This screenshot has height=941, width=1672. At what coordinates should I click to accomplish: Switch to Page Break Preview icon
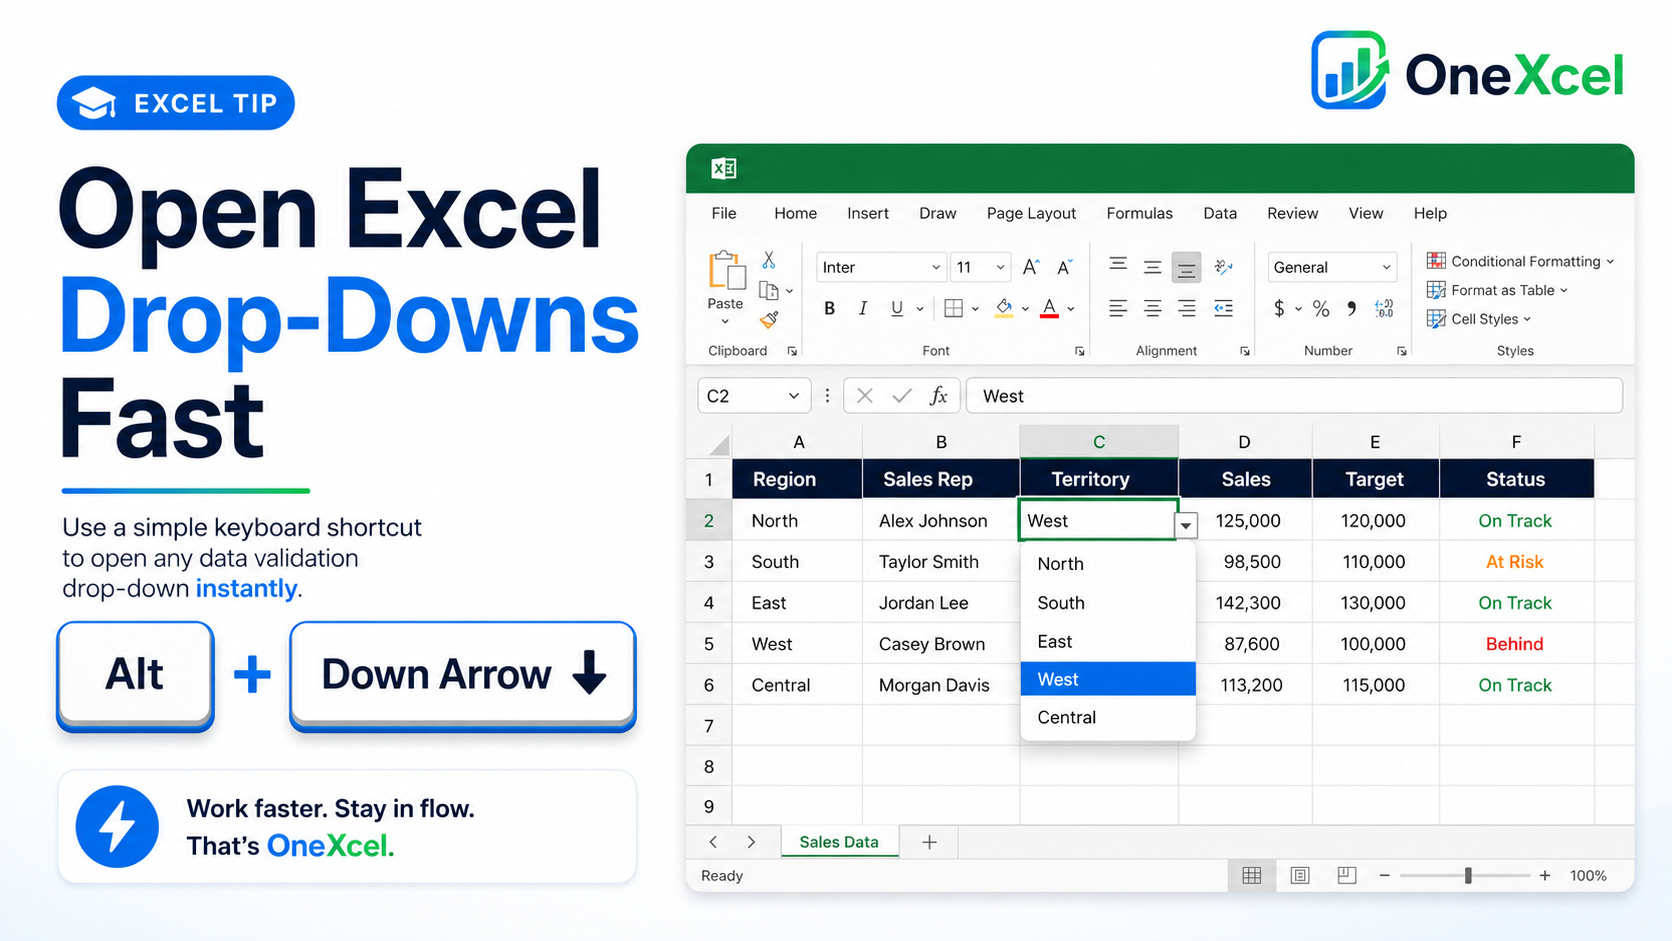[x=1347, y=876]
